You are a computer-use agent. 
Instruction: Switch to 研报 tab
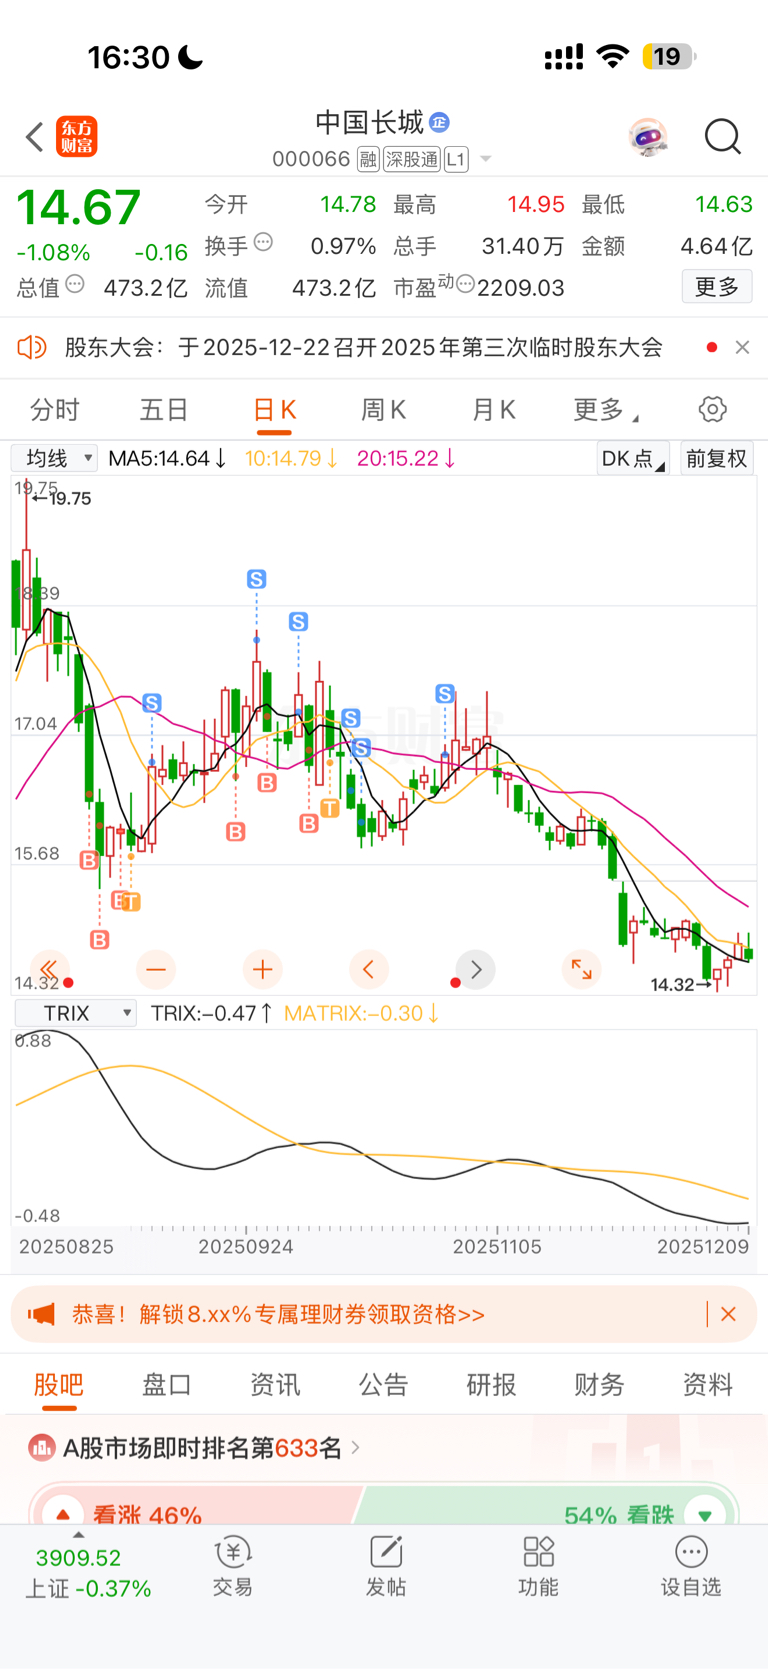point(491,1385)
